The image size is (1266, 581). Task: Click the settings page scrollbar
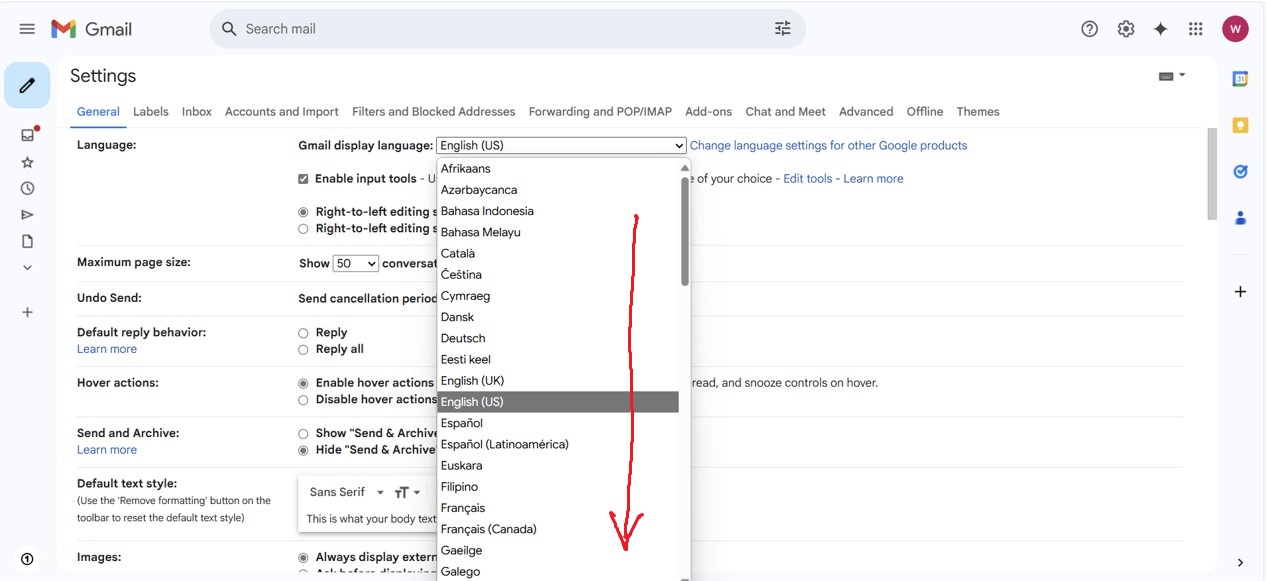(x=1212, y=174)
